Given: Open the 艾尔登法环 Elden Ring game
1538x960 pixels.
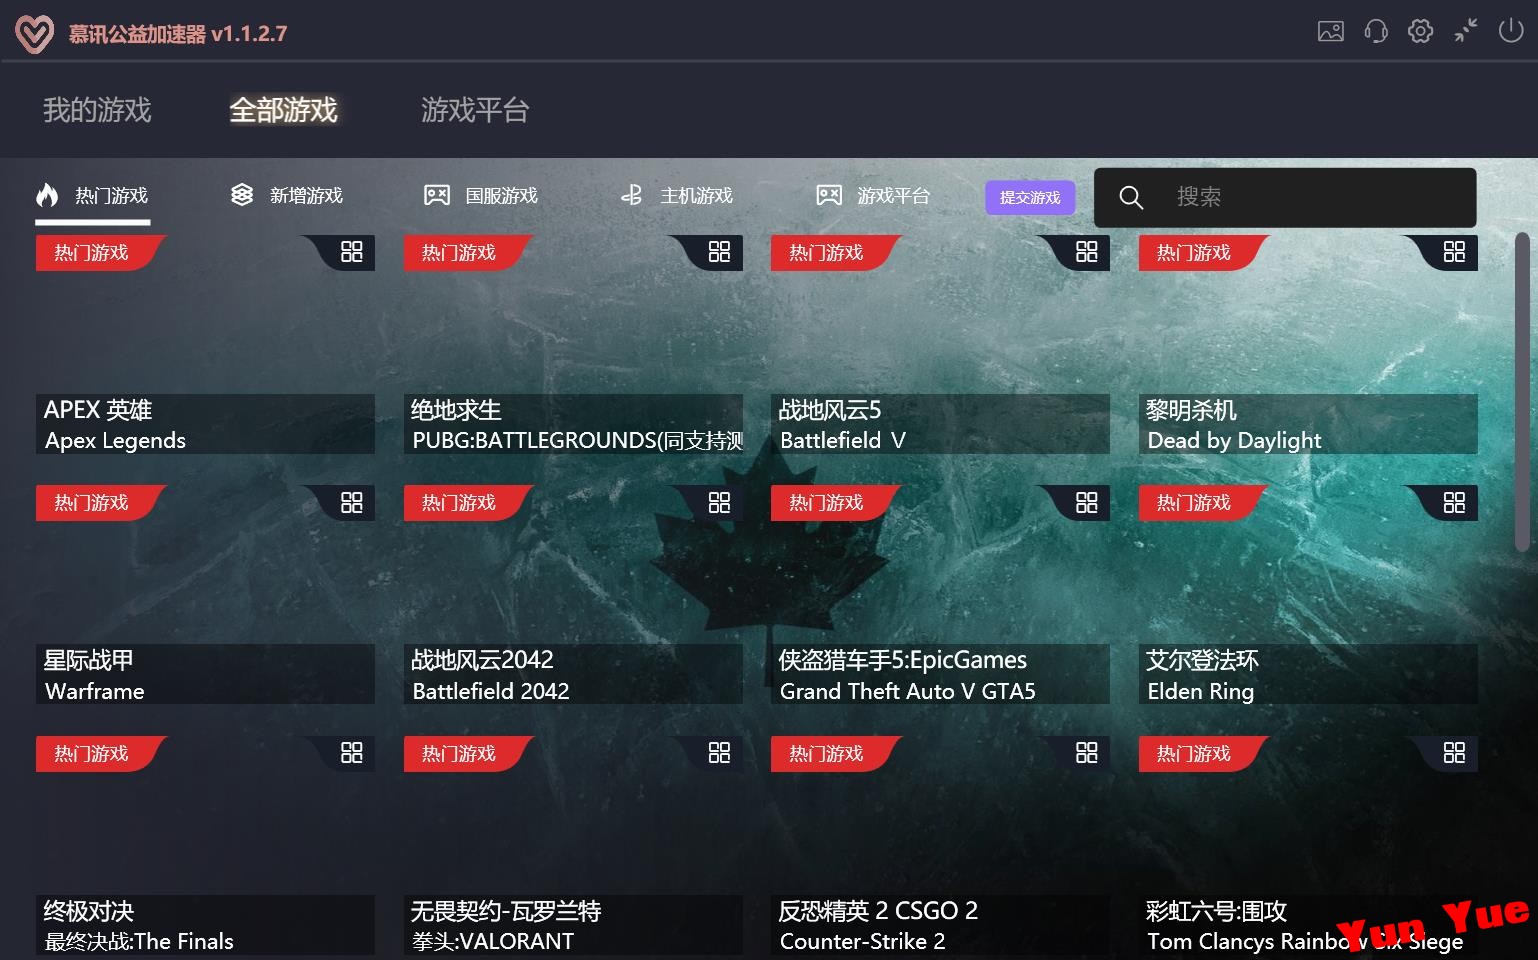Looking at the screenshot, I should 1308,595.
